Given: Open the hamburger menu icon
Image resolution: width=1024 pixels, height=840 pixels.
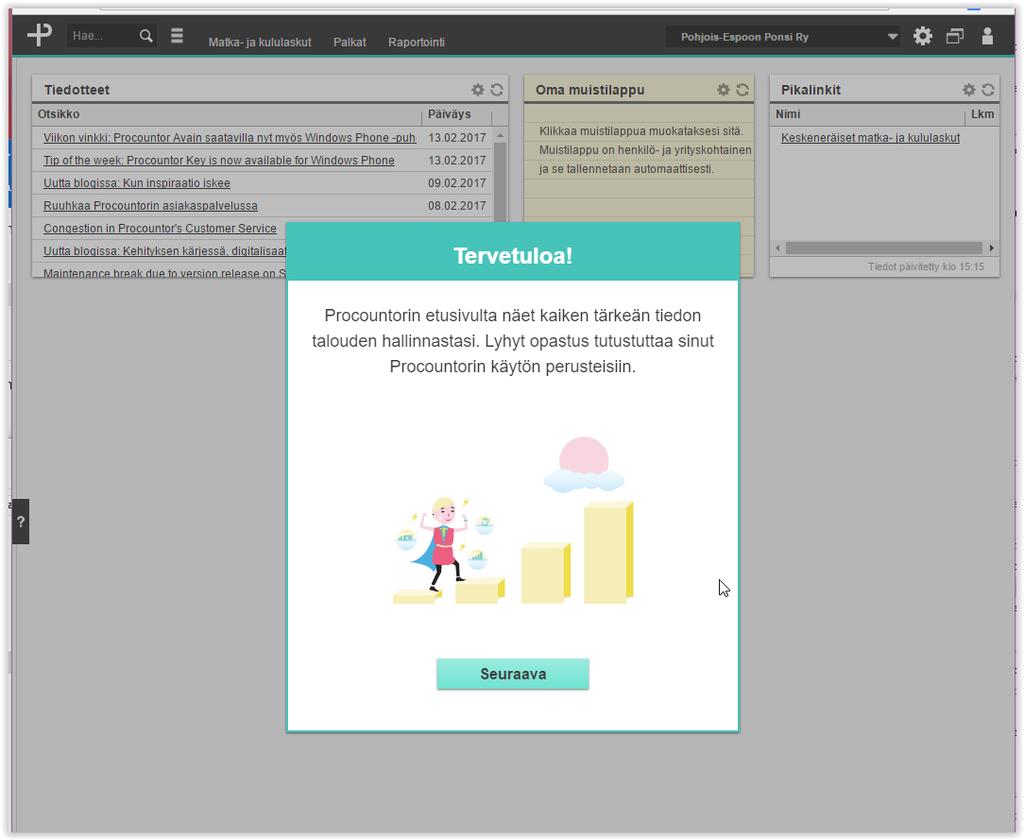Looking at the screenshot, I should point(177,35).
